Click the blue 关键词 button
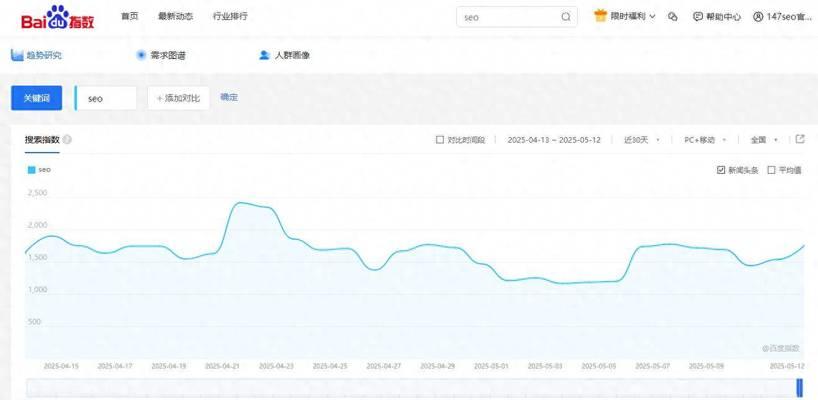Screen dimensions: 818x400 coord(37,98)
